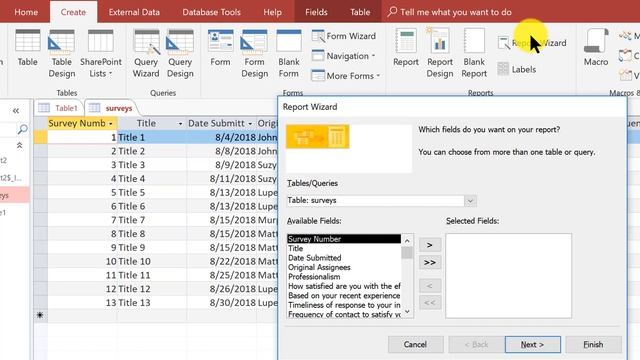Select 'Timeliness of response' field
Screen dimensions: 640x360
344,305
